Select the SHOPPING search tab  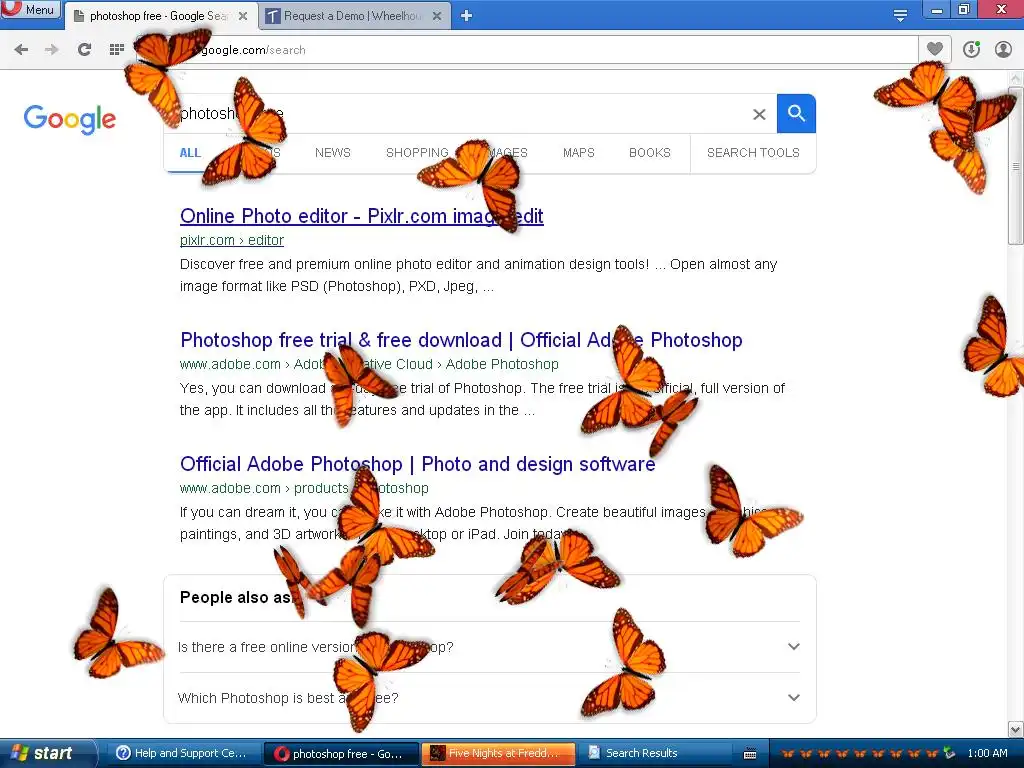click(x=417, y=153)
